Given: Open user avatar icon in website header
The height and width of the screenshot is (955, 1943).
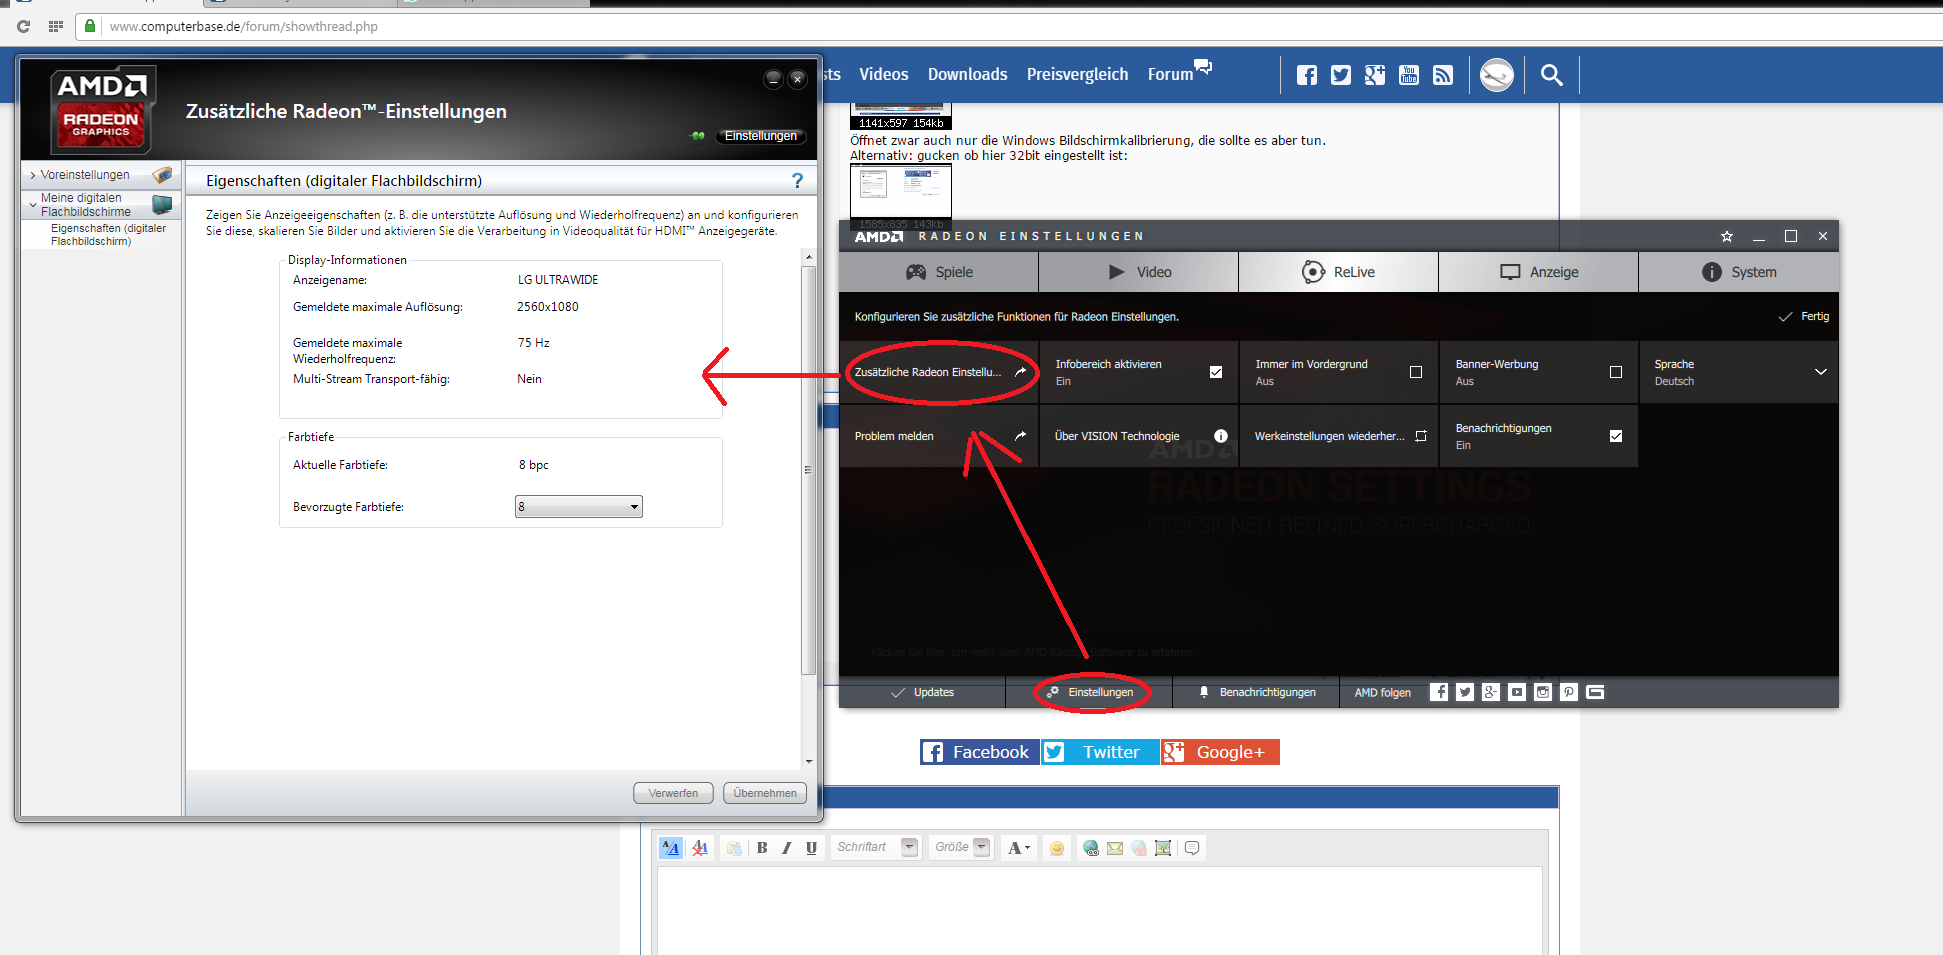Looking at the screenshot, I should [x=1497, y=75].
